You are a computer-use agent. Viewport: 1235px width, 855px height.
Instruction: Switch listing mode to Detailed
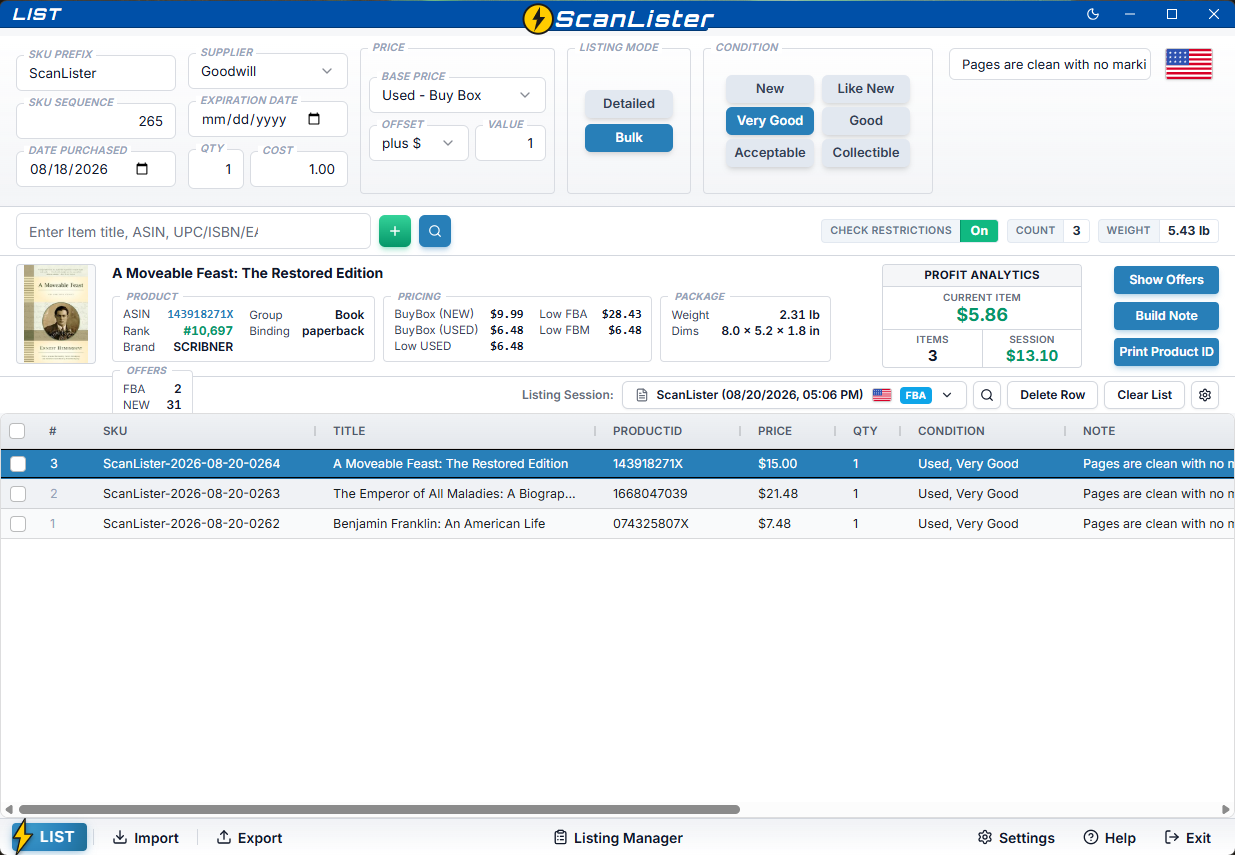point(629,104)
